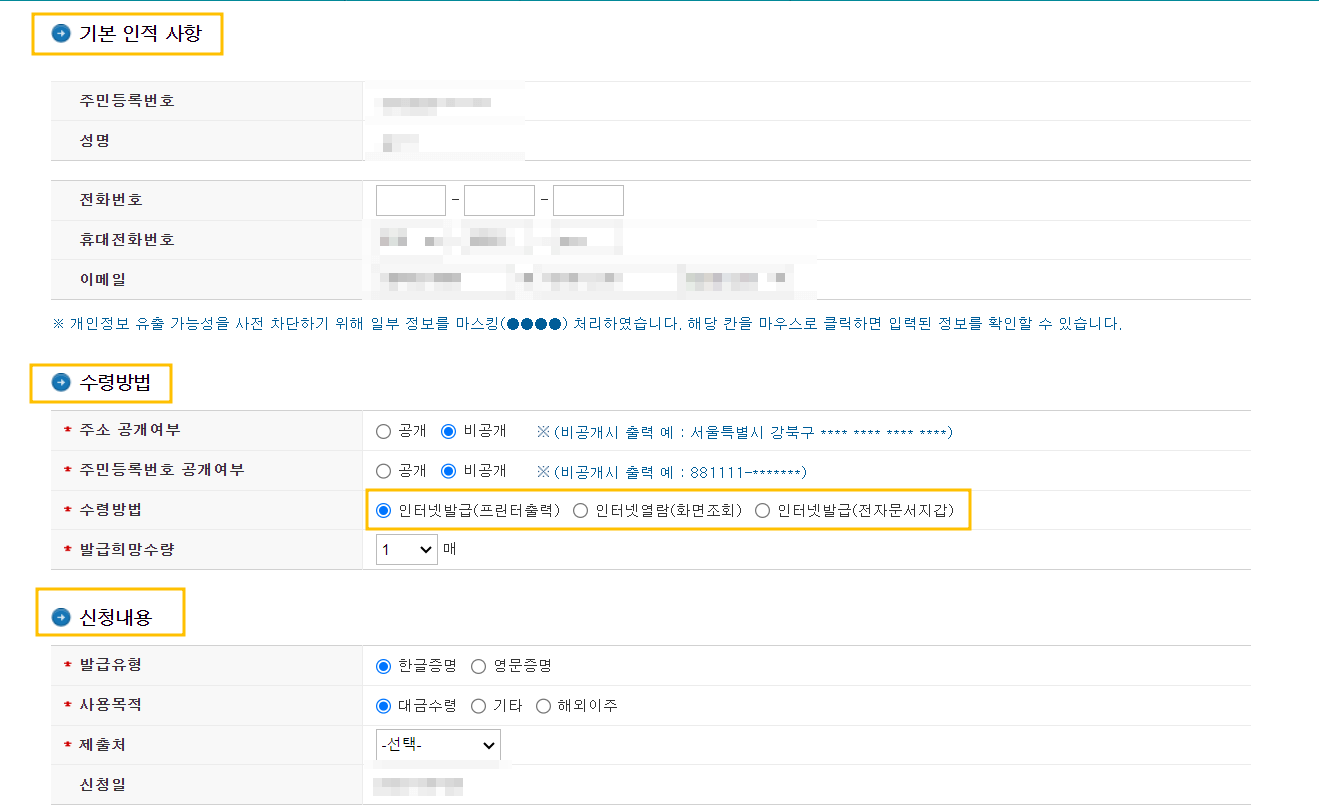Open the 발급희망수량 quantity dropdown
1319x812 pixels.
406,549
